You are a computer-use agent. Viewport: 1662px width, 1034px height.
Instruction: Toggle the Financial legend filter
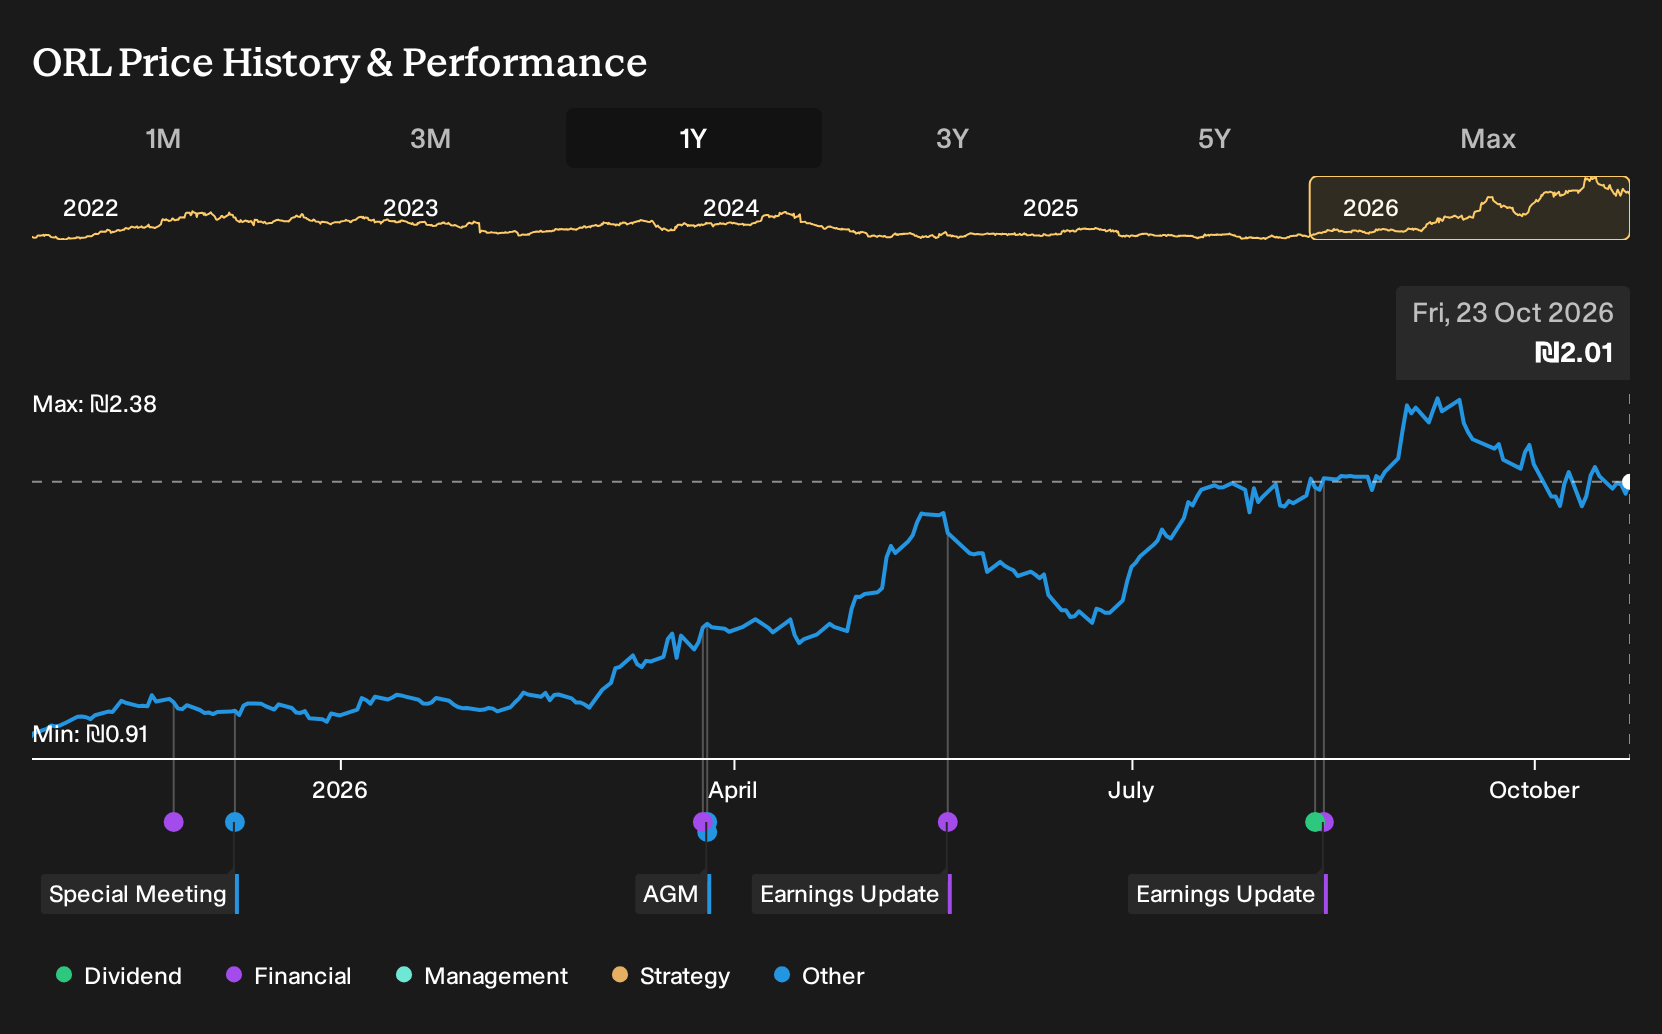coord(289,976)
